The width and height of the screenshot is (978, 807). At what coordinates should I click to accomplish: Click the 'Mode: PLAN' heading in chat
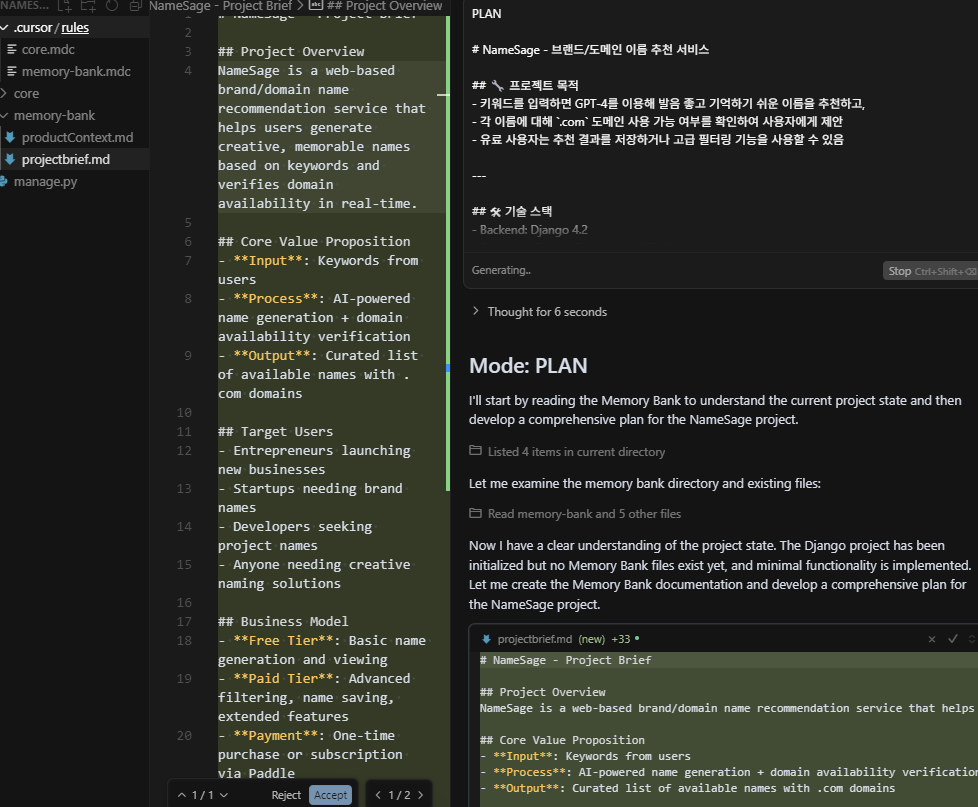[528, 365]
